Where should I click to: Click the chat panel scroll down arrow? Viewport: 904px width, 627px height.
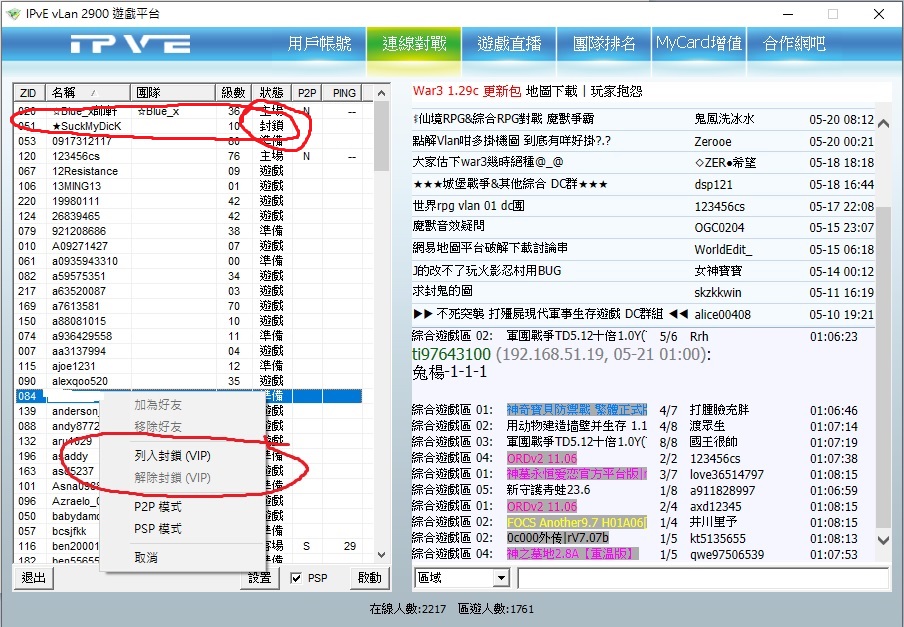pyautogui.click(x=883, y=540)
